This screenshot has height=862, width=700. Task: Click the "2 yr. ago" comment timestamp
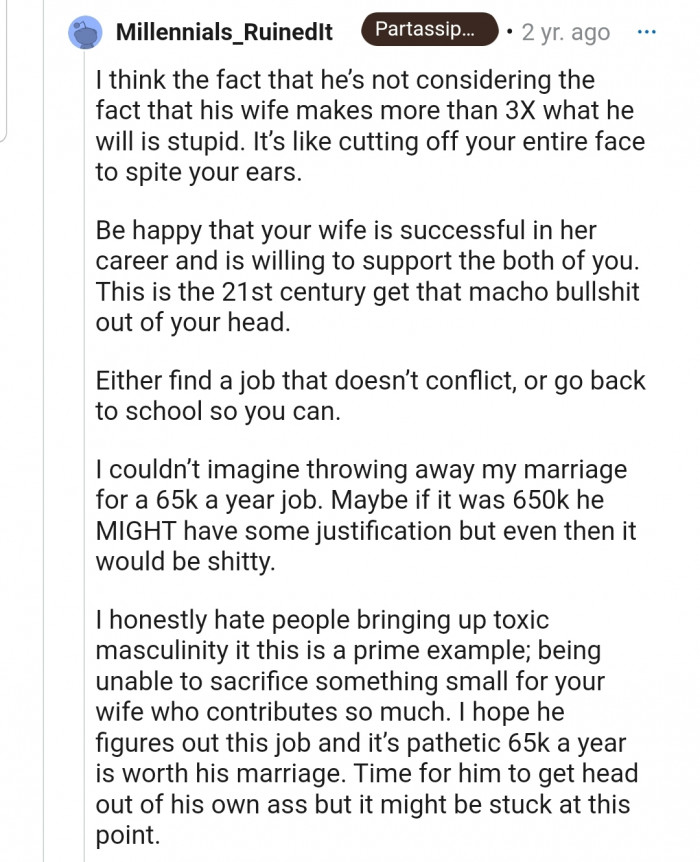[x=565, y=33]
